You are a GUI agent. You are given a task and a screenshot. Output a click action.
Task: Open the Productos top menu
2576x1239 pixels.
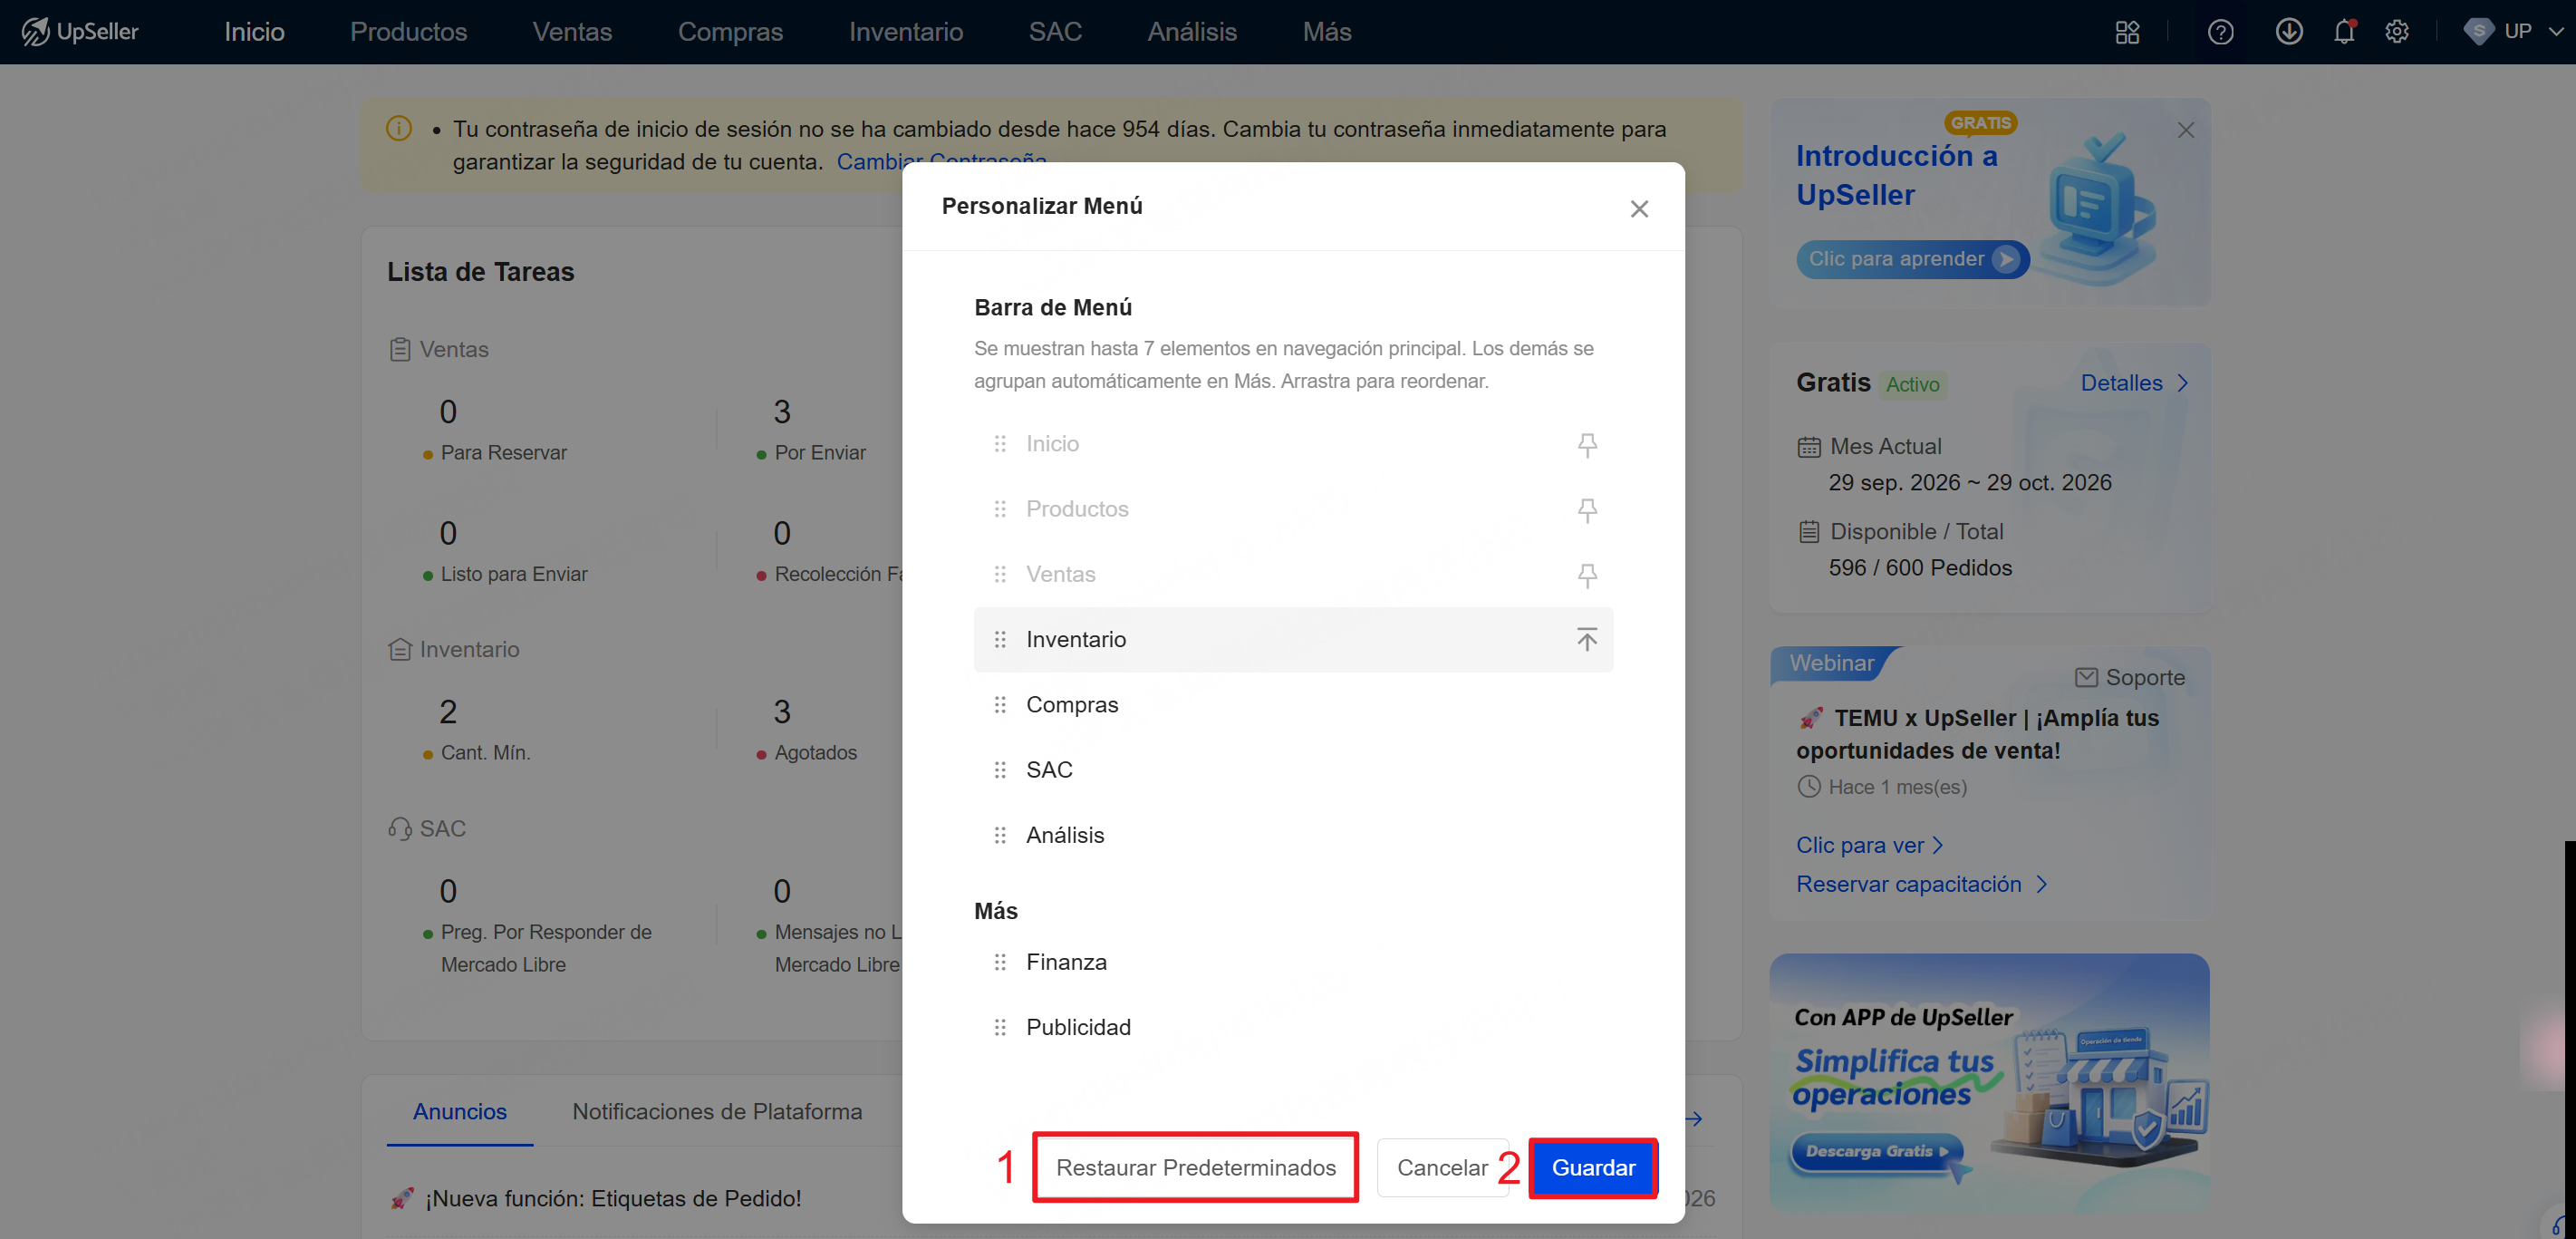coord(408,32)
